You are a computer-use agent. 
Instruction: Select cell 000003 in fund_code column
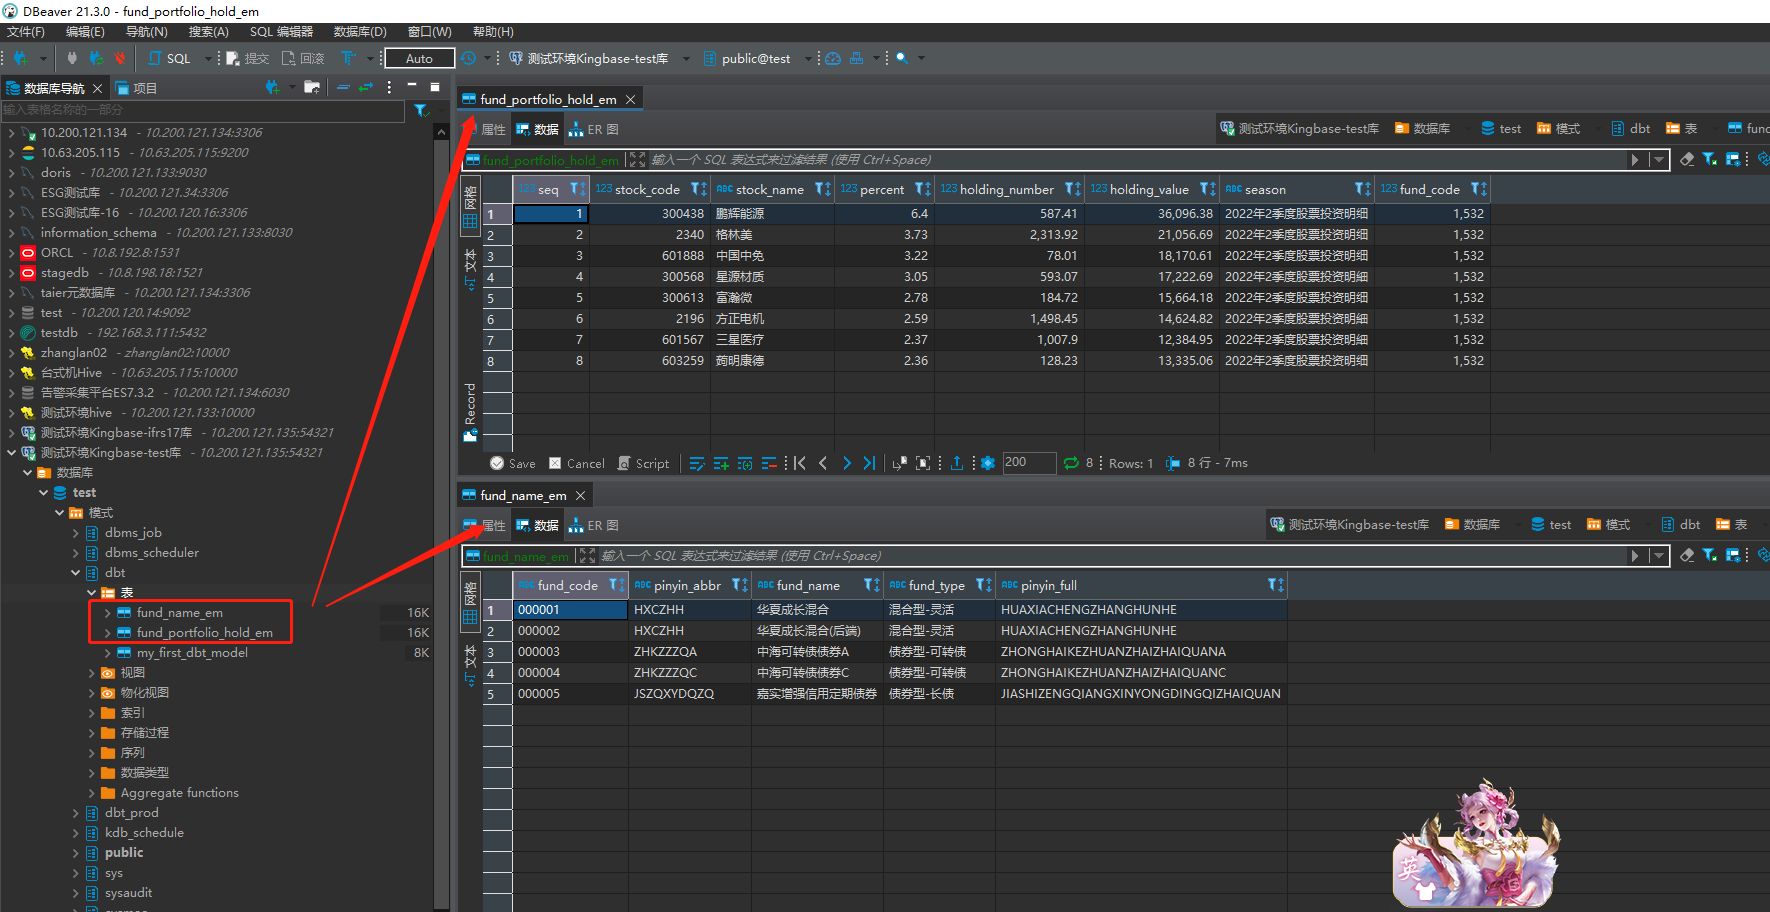(x=571, y=652)
